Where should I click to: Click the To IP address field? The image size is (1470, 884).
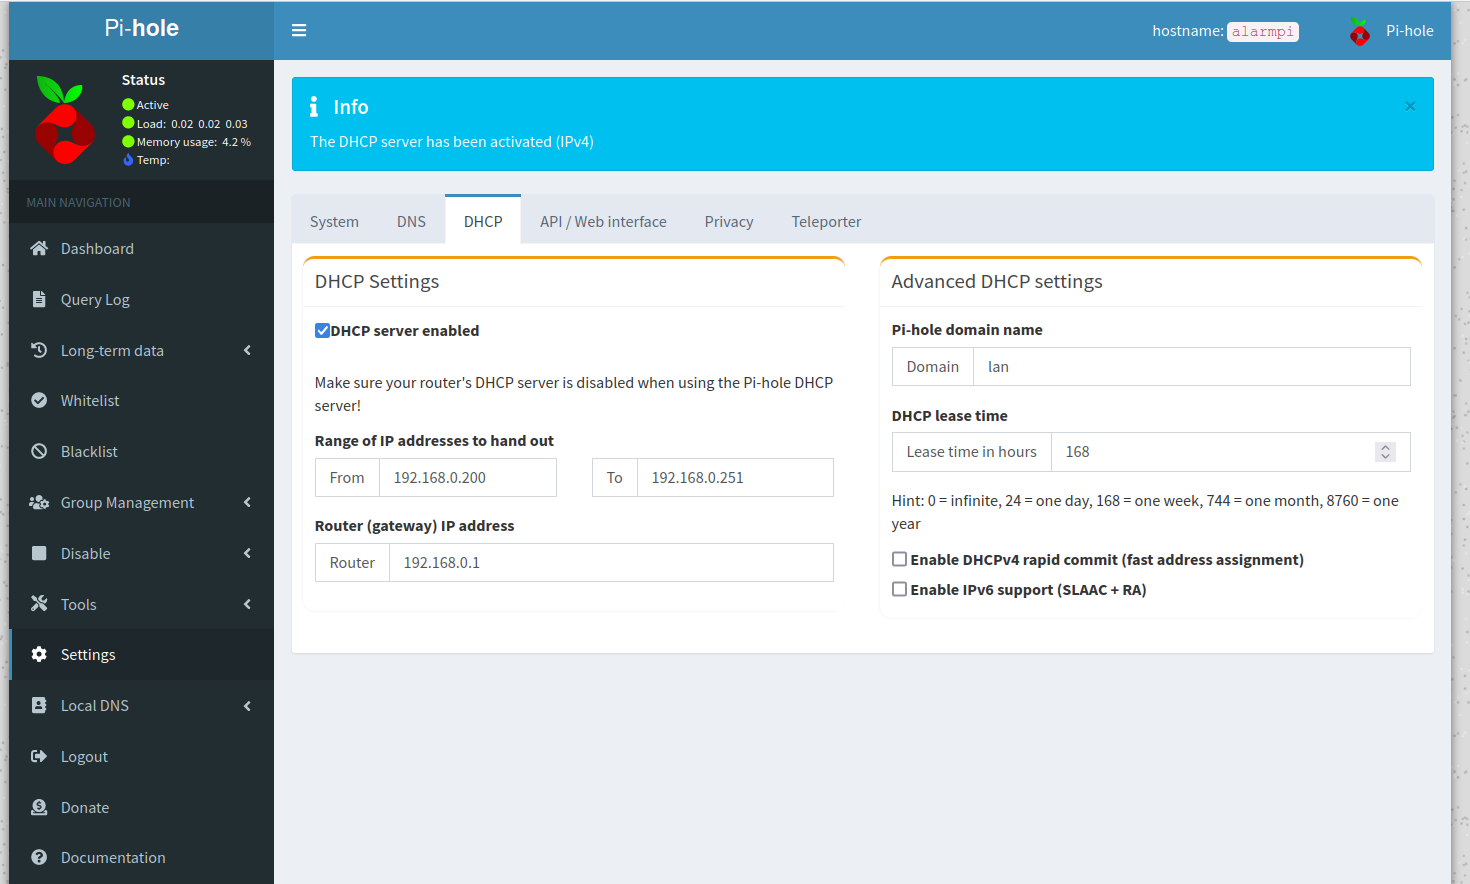point(735,477)
